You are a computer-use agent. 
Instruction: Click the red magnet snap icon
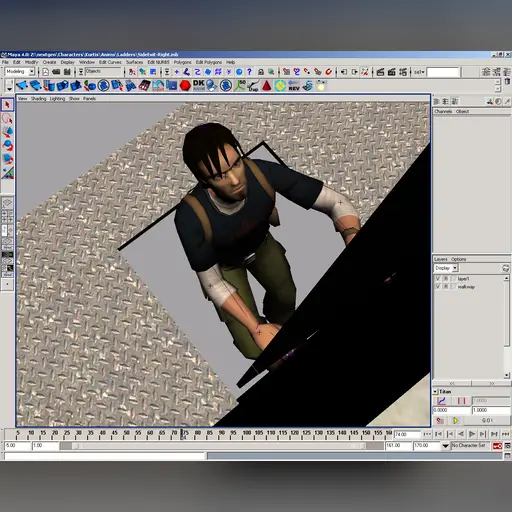[329, 72]
